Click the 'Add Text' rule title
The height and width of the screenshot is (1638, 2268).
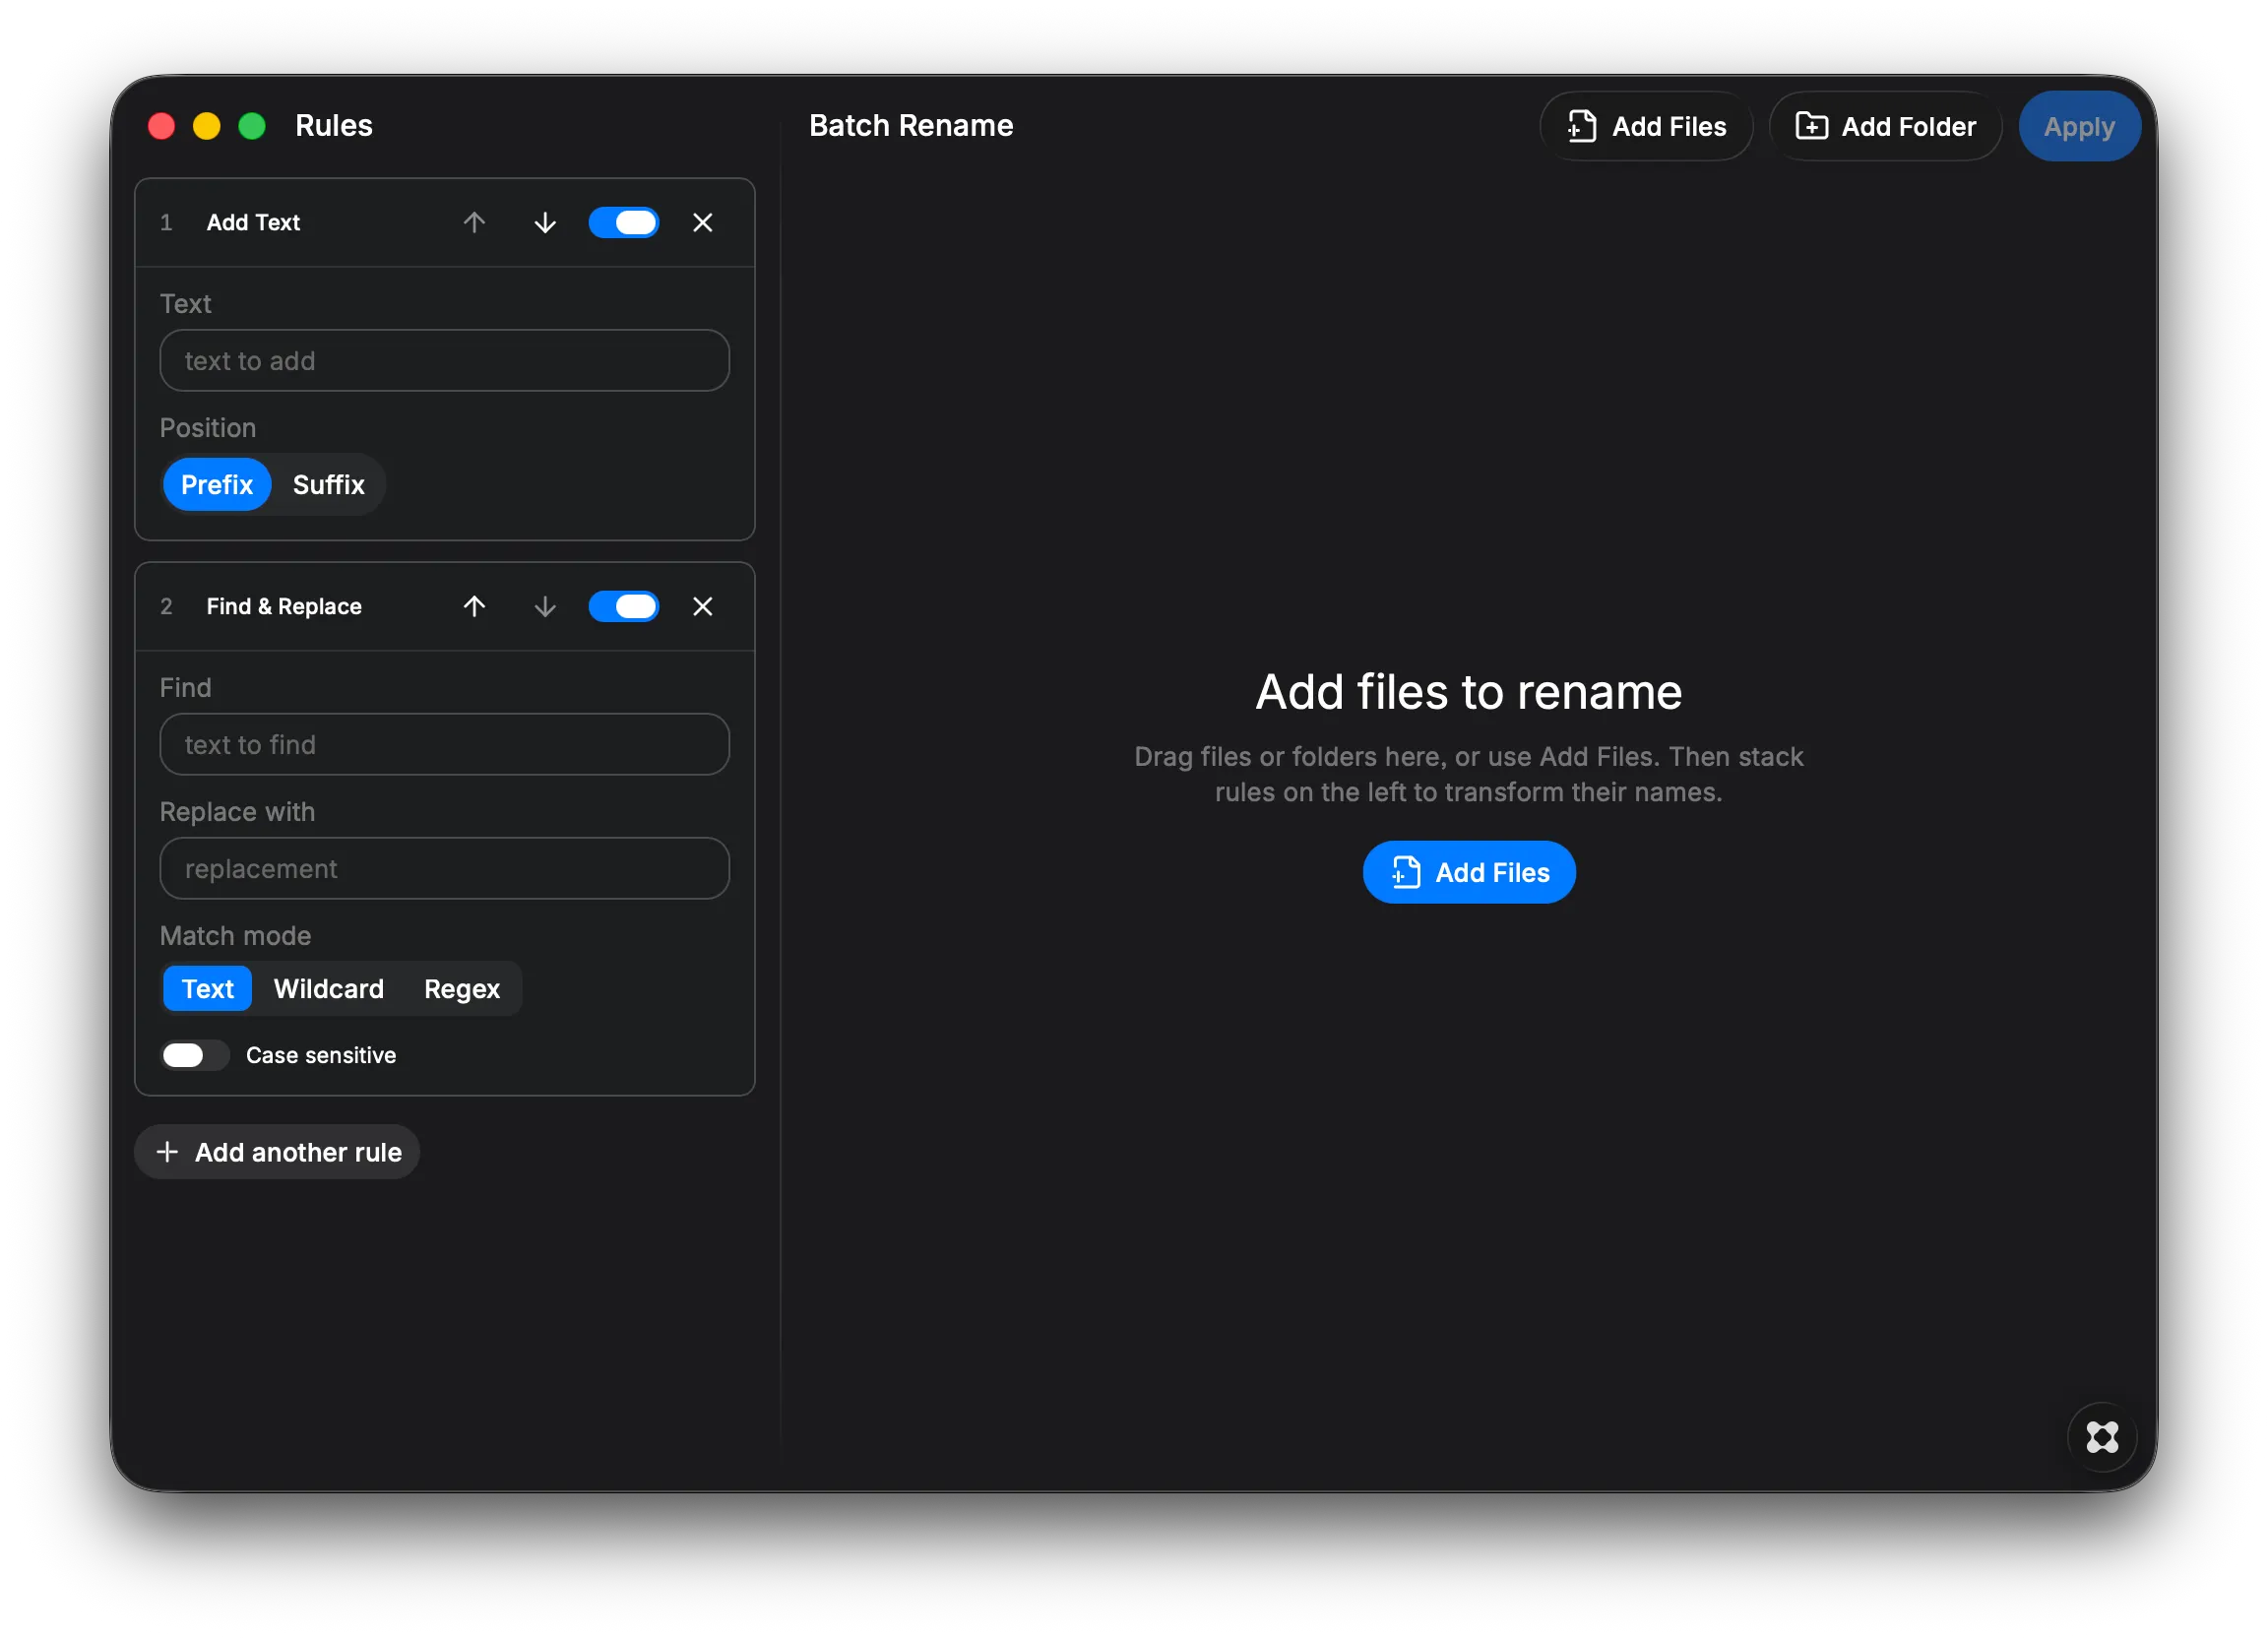coord(253,222)
